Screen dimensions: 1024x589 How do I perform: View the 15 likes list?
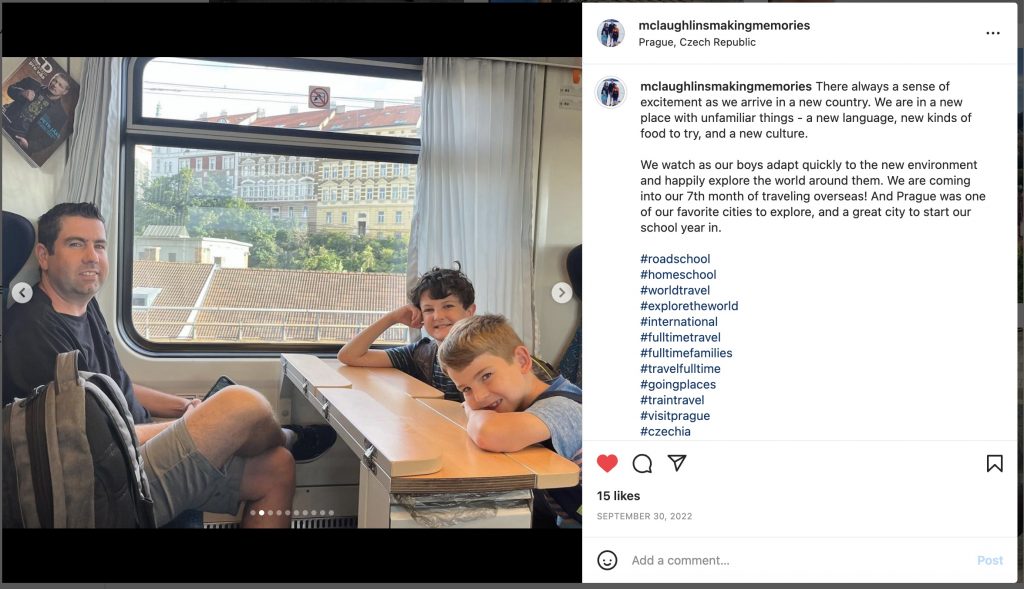pyautogui.click(x=618, y=496)
